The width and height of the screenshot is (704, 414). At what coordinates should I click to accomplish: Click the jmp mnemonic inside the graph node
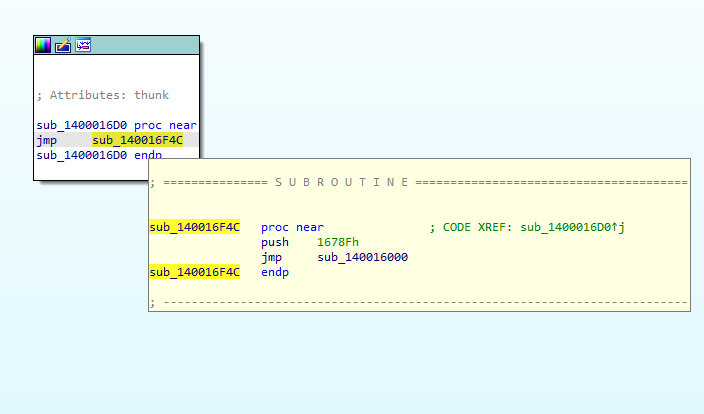pos(46,140)
